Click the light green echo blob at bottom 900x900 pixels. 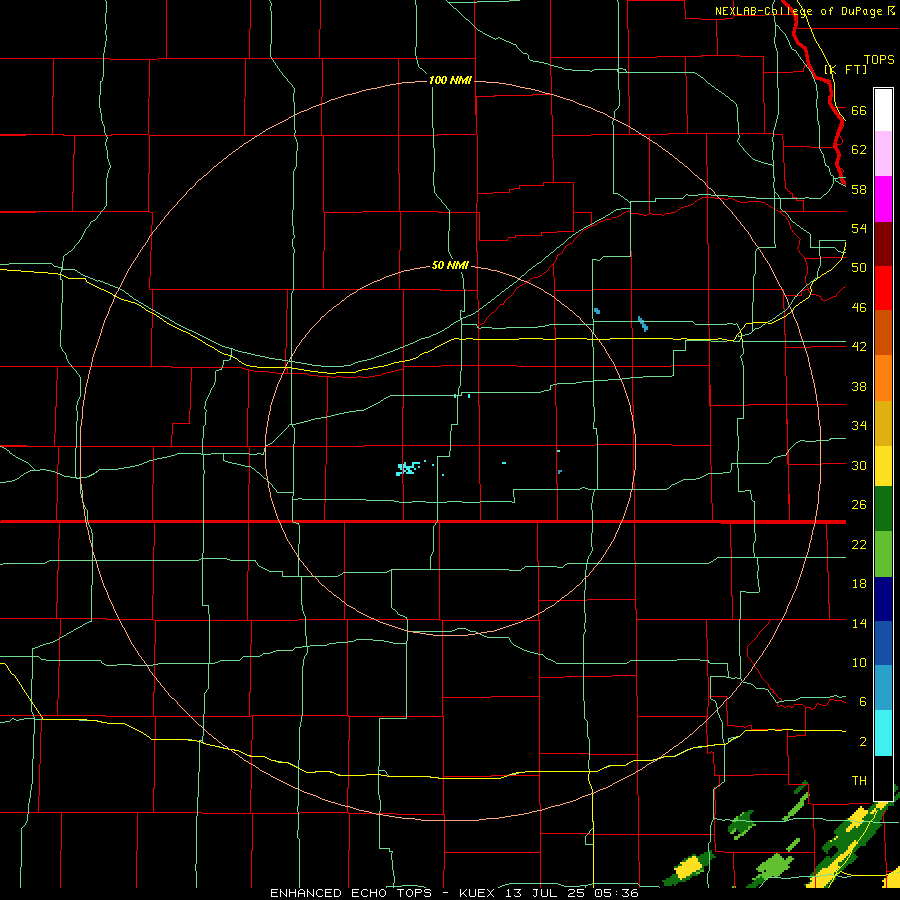coord(774,865)
